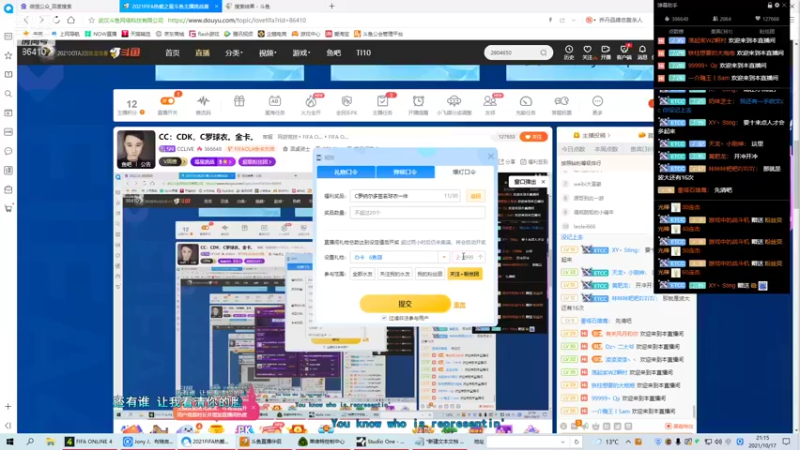Screen dimensions: 800x450
Task: Select the third participation range option
Action: pyautogui.click(x=430, y=274)
